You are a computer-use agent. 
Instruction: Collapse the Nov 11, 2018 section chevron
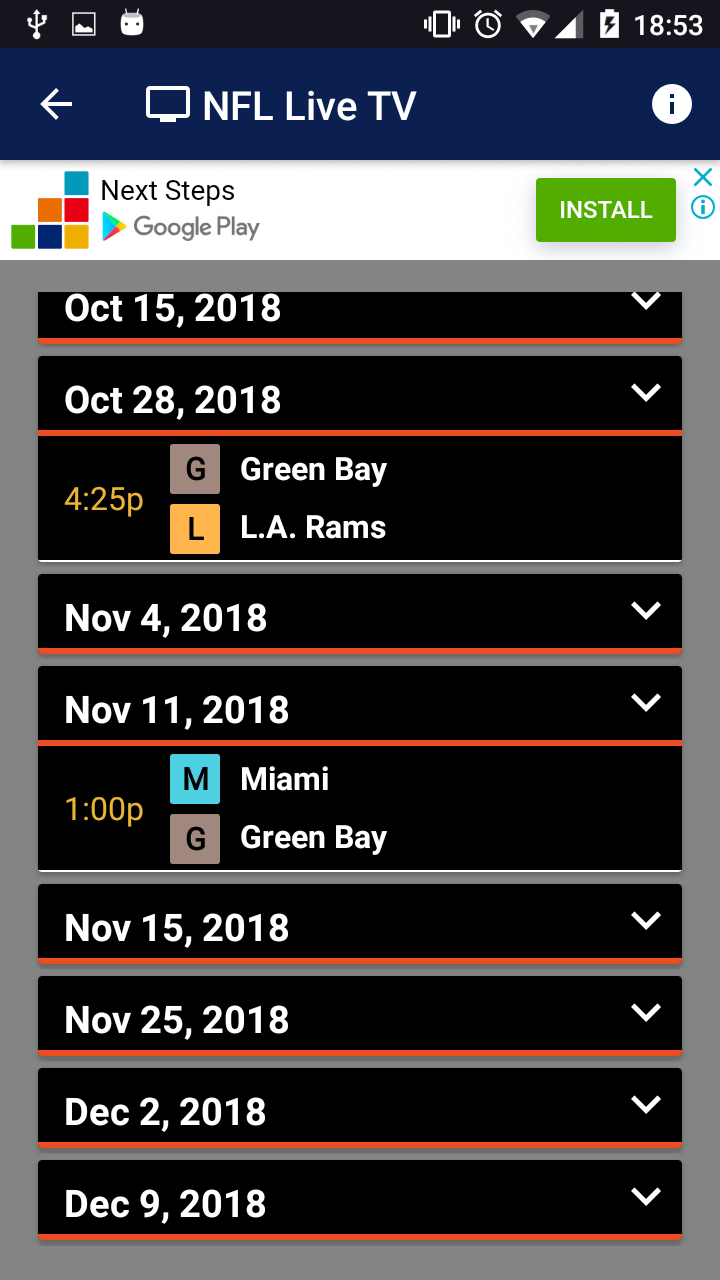[646, 703]
